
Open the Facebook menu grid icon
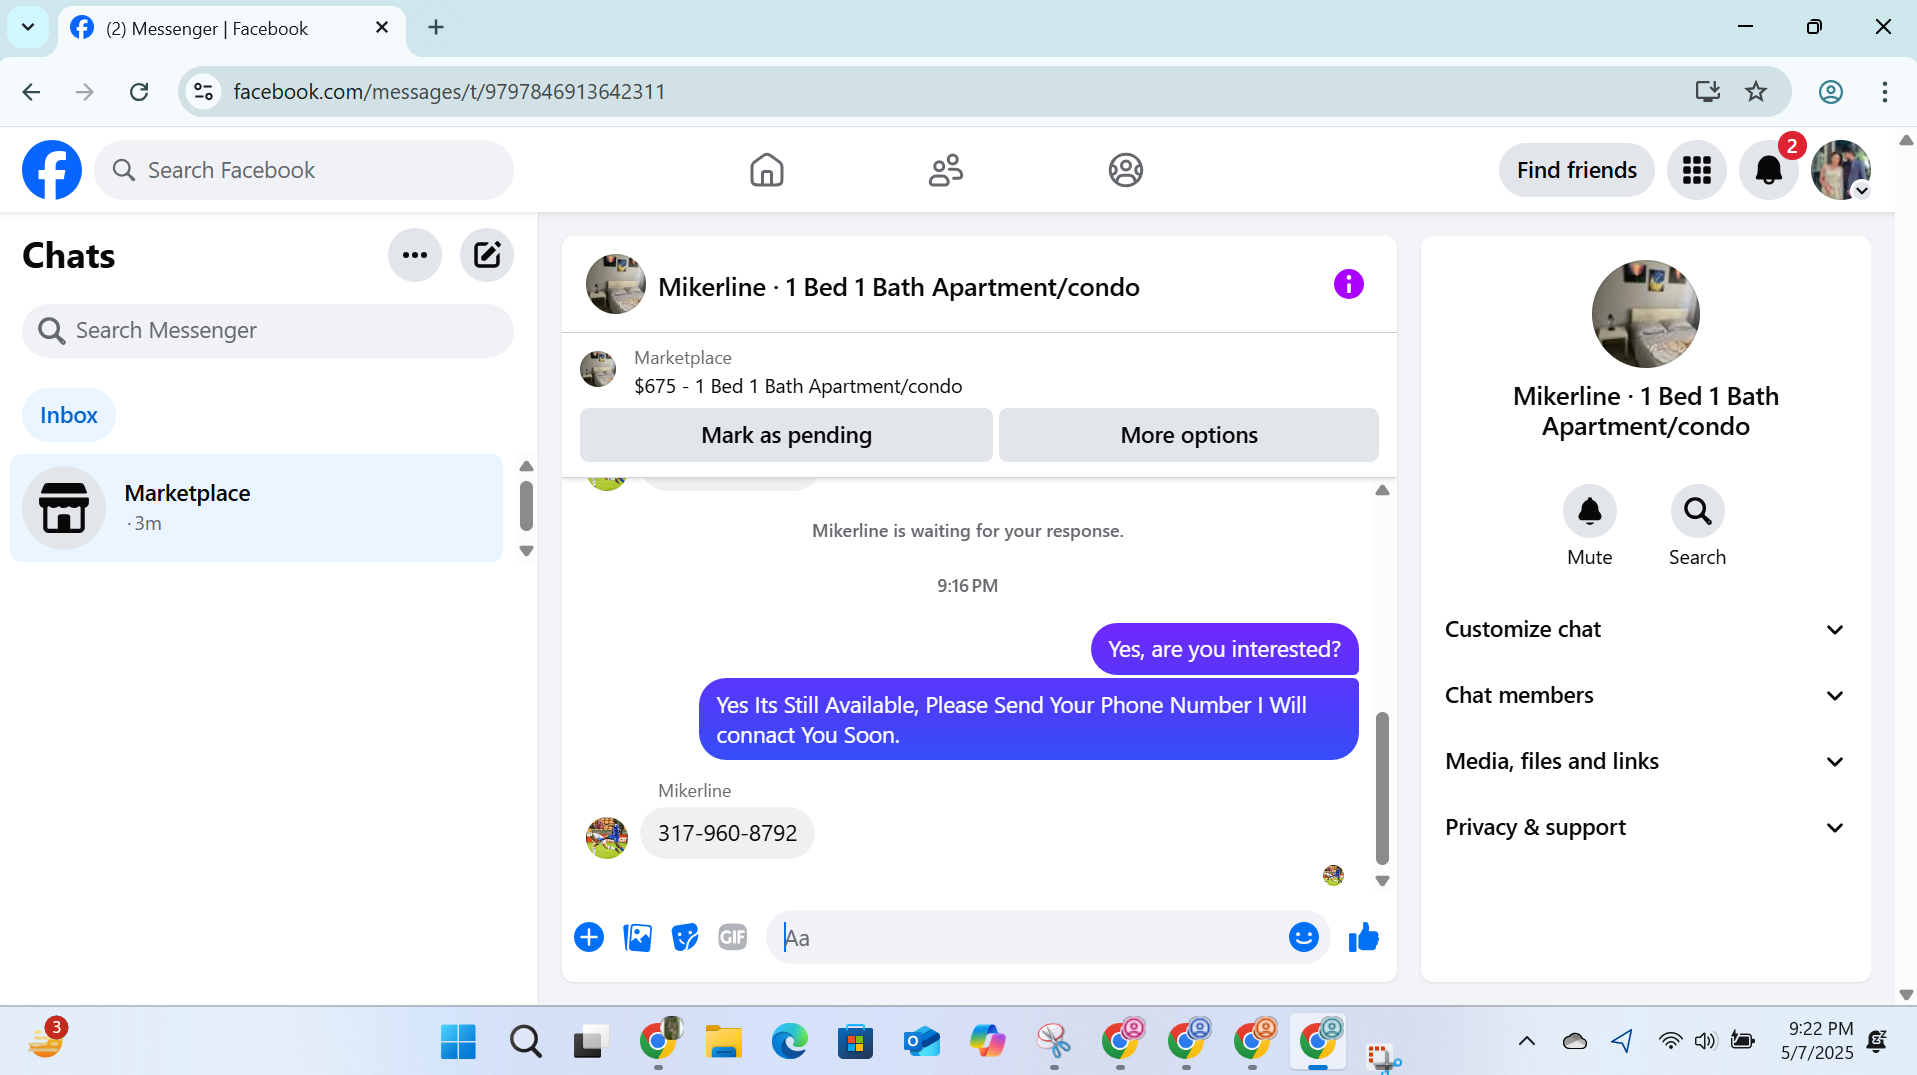[1697, 170]
